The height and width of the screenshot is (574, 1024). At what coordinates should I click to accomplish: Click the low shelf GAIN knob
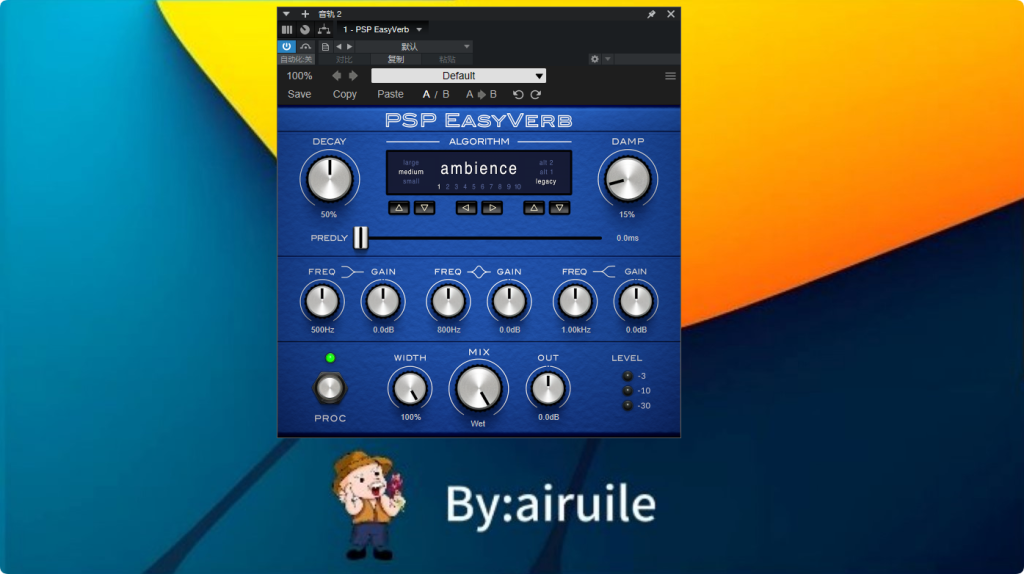383,302
